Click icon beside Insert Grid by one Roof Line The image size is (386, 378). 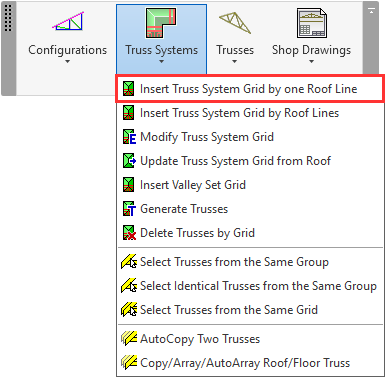click(128, 89)
